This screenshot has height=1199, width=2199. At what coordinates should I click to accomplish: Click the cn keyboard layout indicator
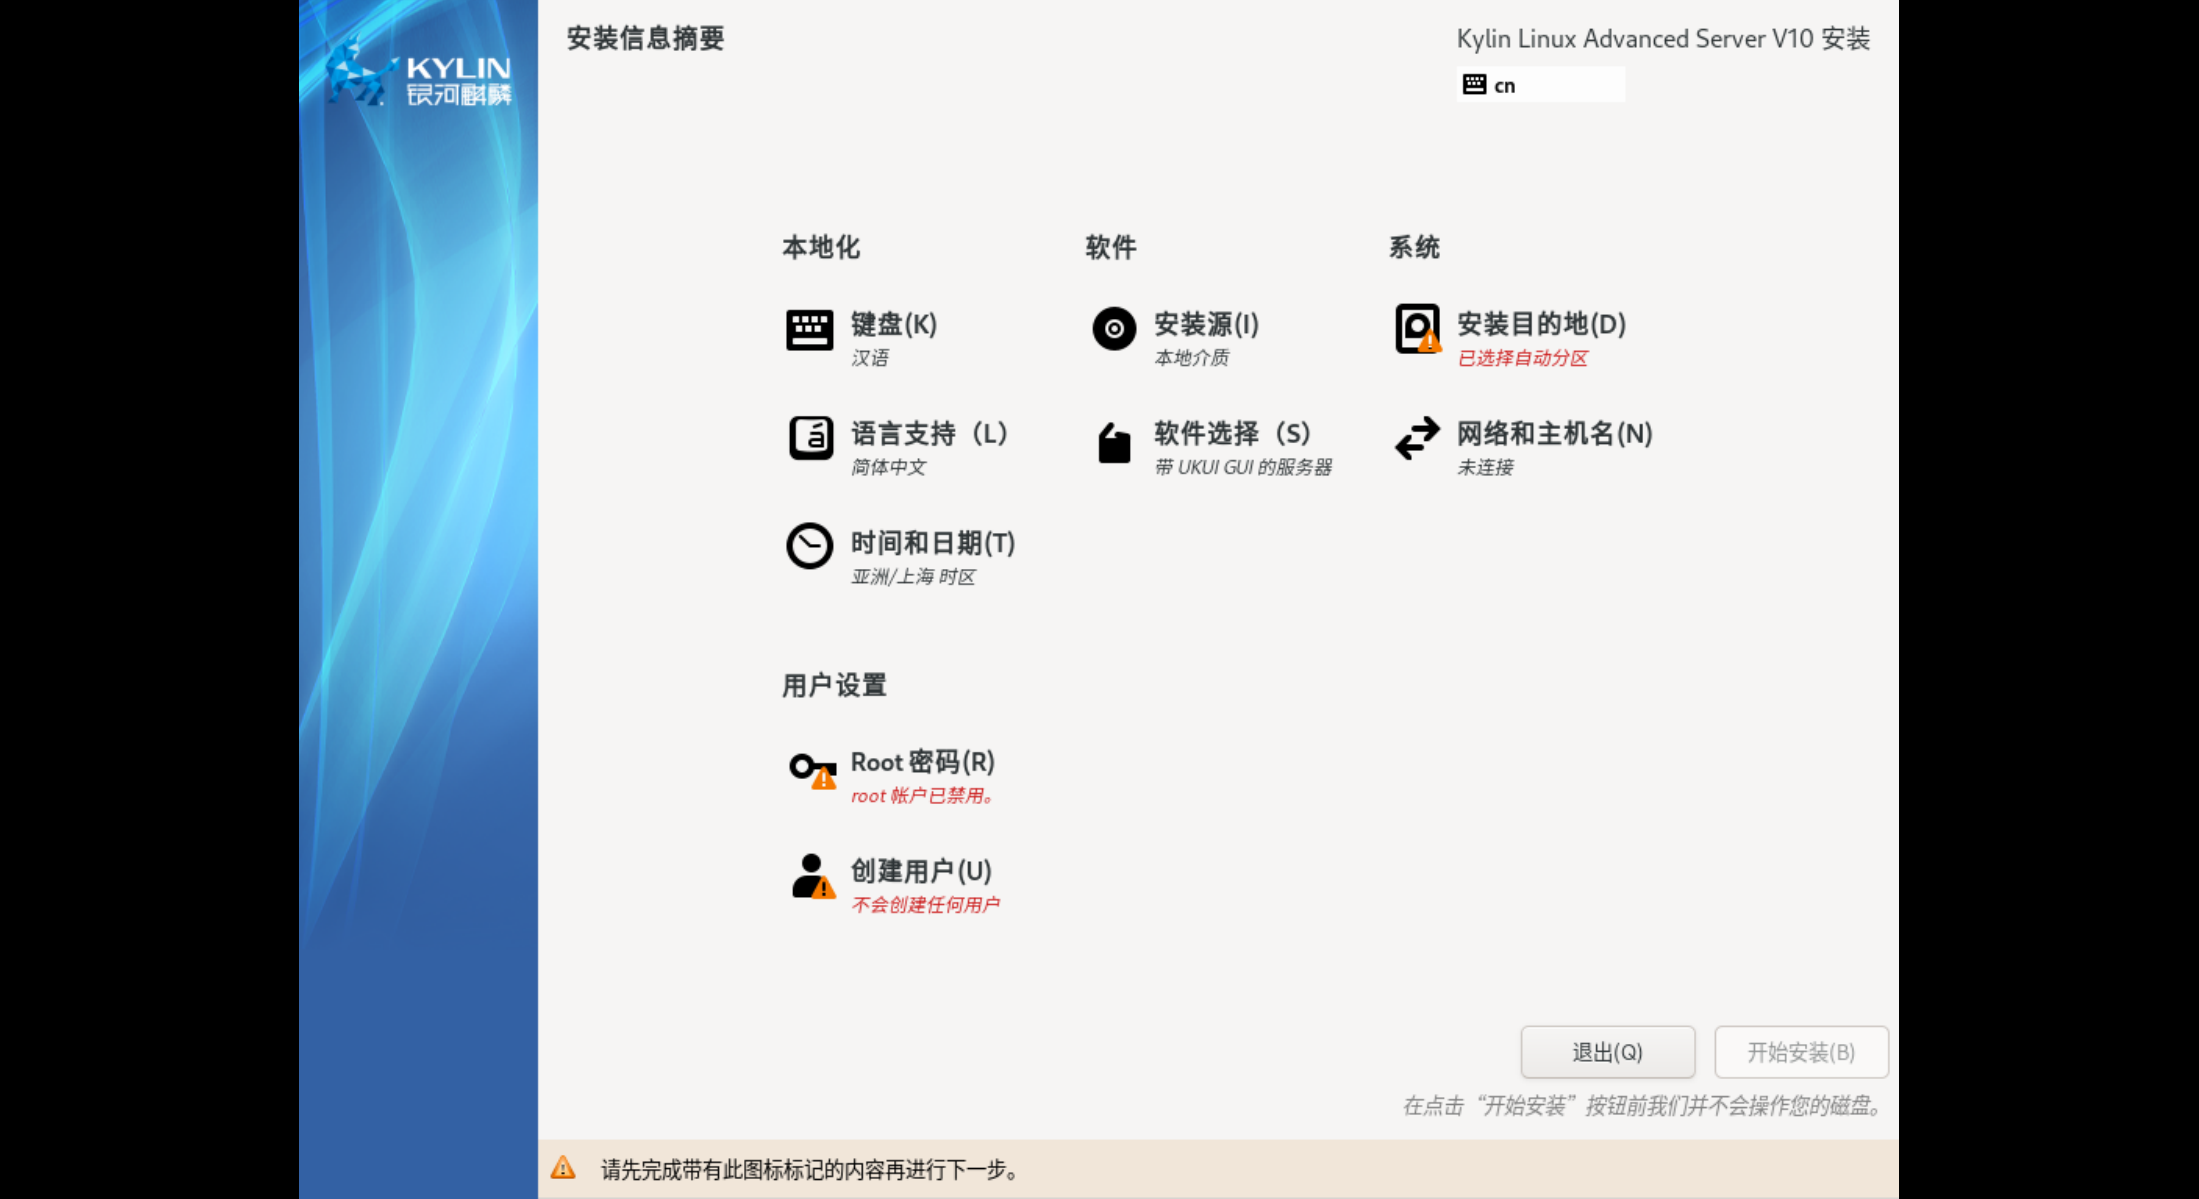click(1540, 84)
